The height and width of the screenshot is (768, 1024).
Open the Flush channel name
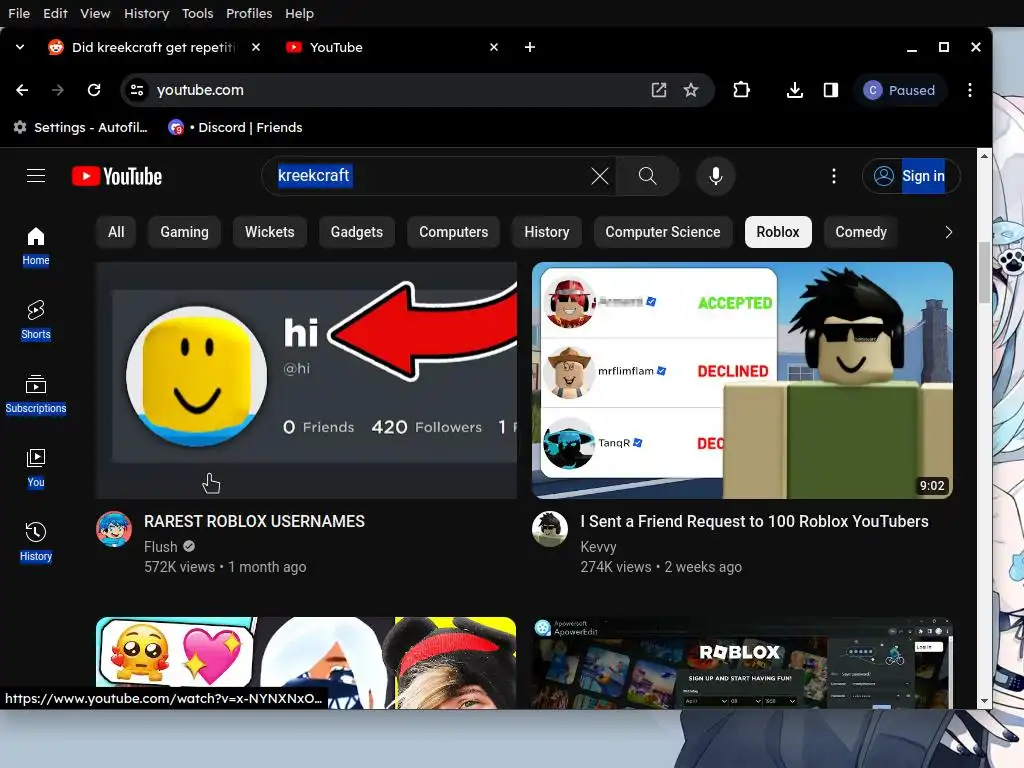click(x=161, y=547)
